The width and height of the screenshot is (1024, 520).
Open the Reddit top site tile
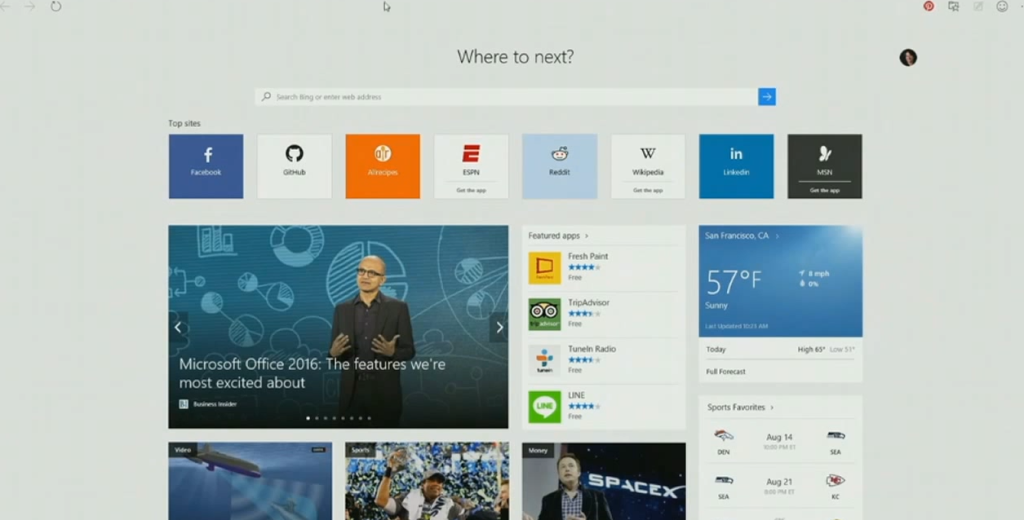point(560,167)
